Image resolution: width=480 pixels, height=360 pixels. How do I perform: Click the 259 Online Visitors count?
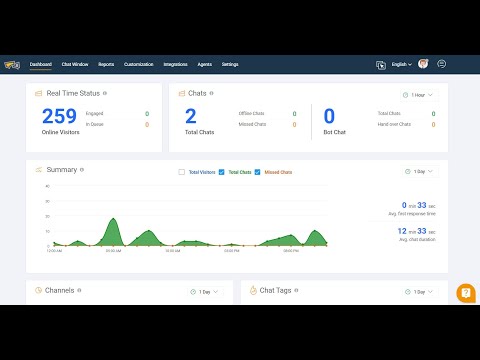click(59, 116)
